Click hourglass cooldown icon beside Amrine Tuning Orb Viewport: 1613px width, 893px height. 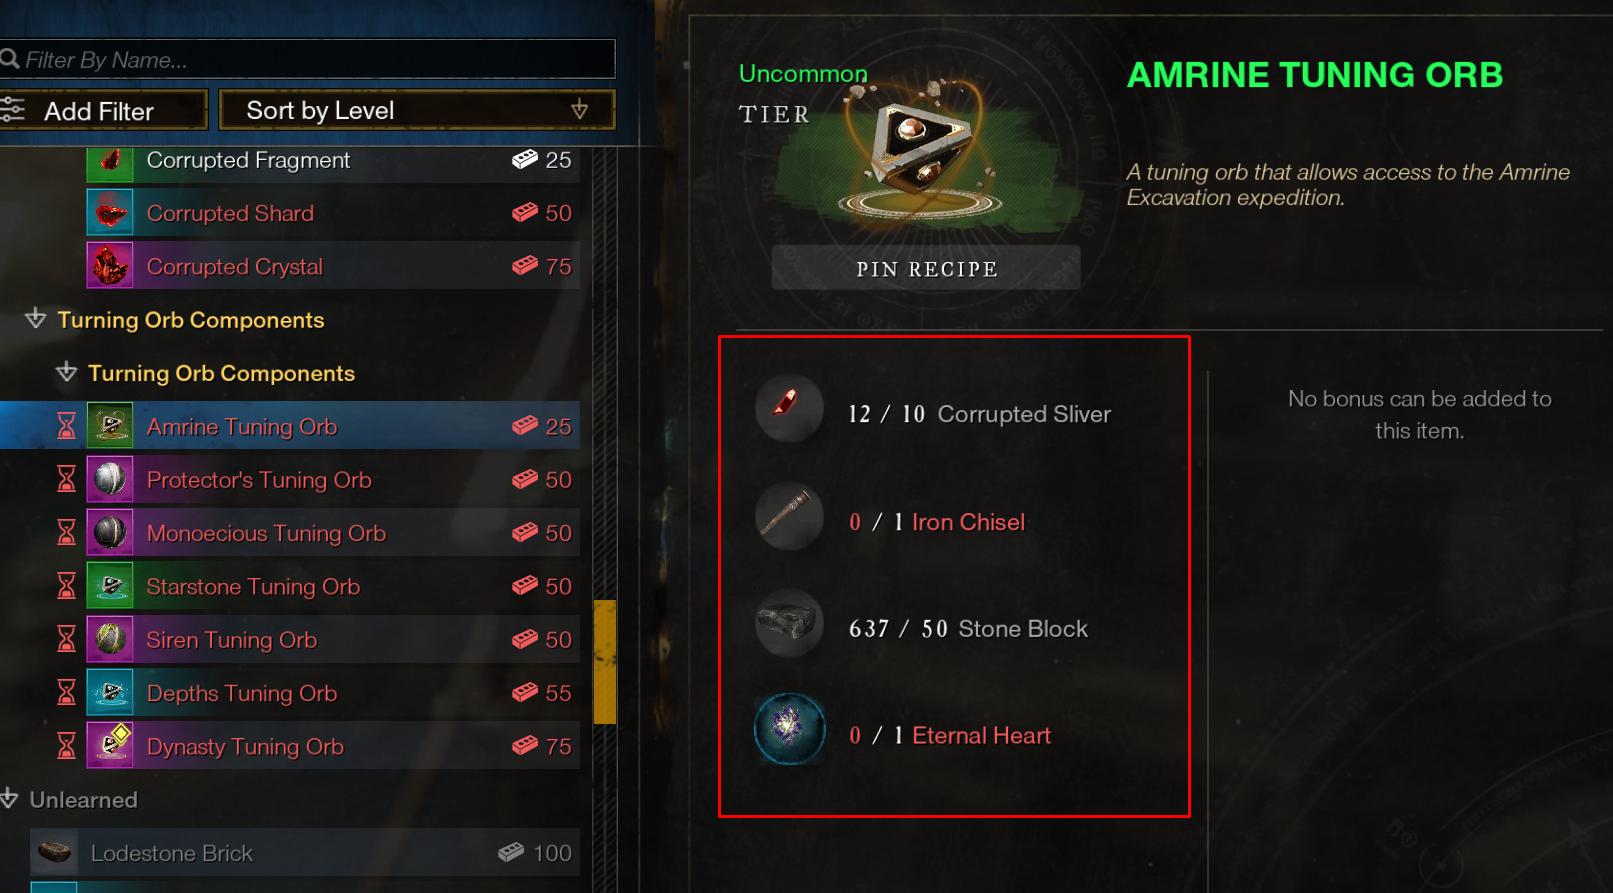click(x=66, y=427)
